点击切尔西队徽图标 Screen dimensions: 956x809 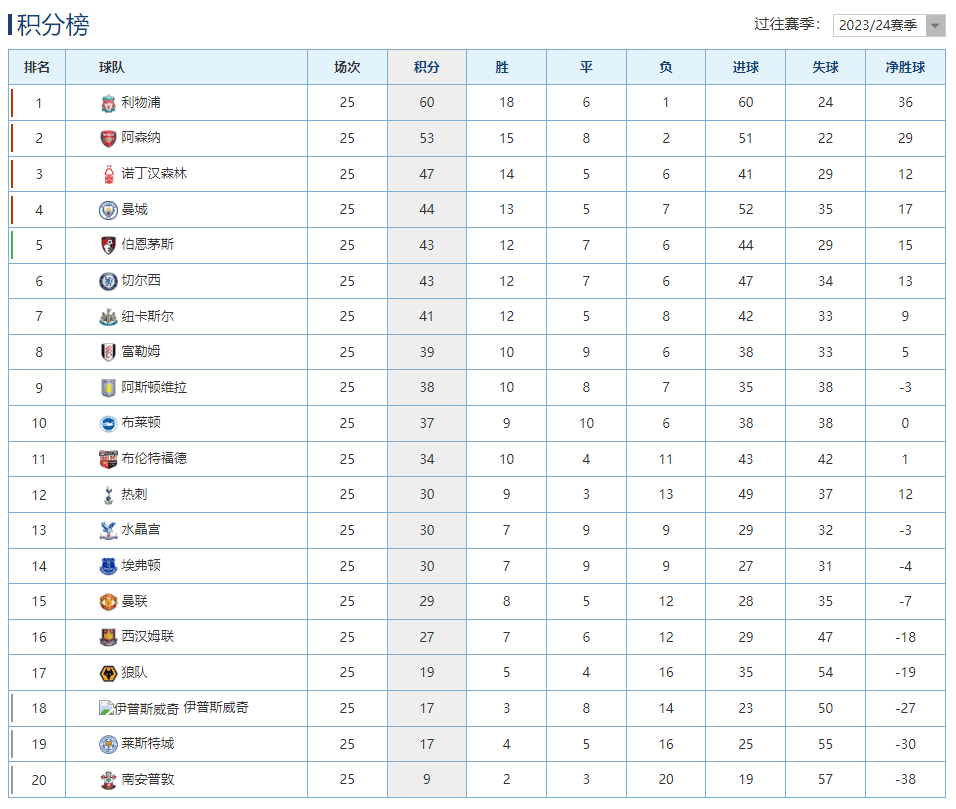point(108,281)
